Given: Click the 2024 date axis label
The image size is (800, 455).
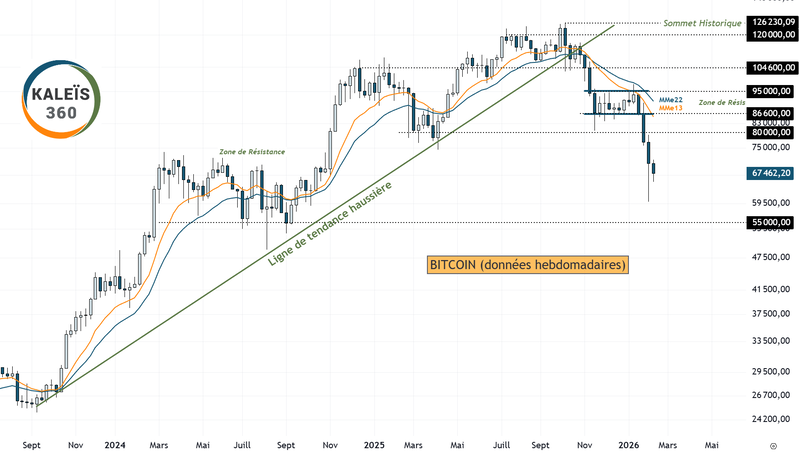Looking at the screenshot, I should (115, 445).
